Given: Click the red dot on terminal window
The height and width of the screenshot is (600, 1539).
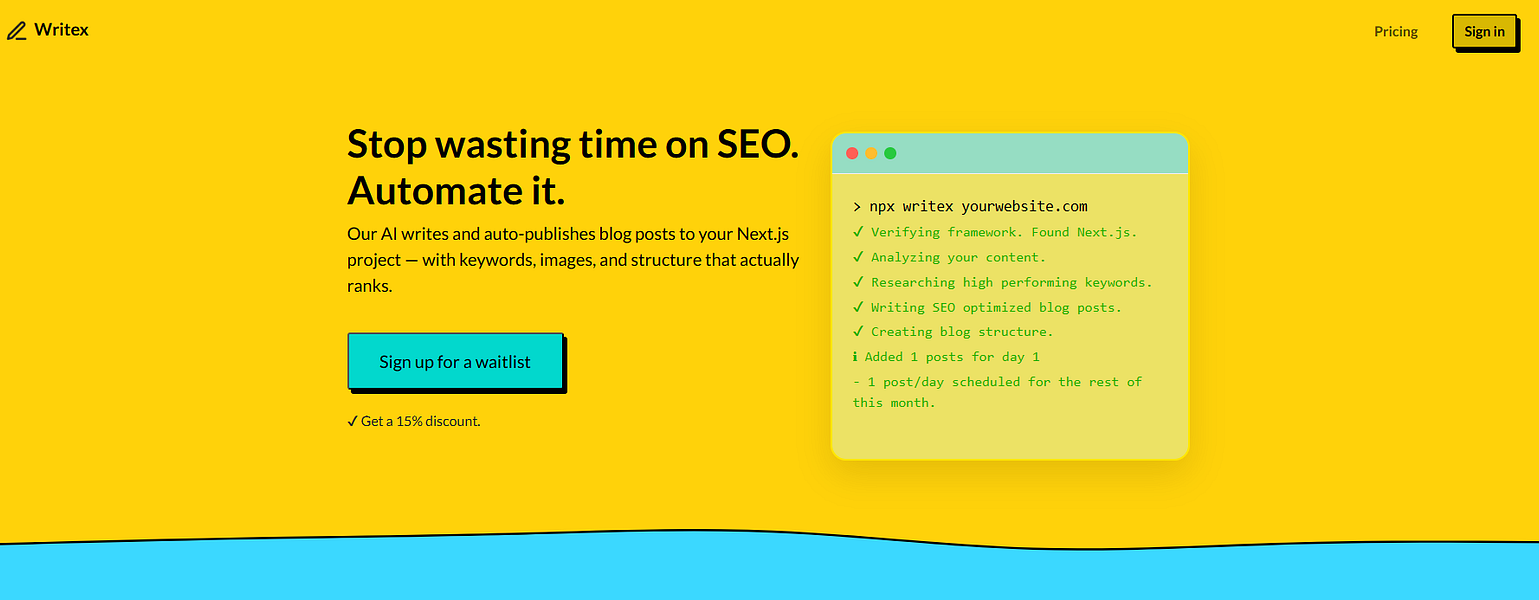Looking at the screenshot, I should click(x=852, y=153).
